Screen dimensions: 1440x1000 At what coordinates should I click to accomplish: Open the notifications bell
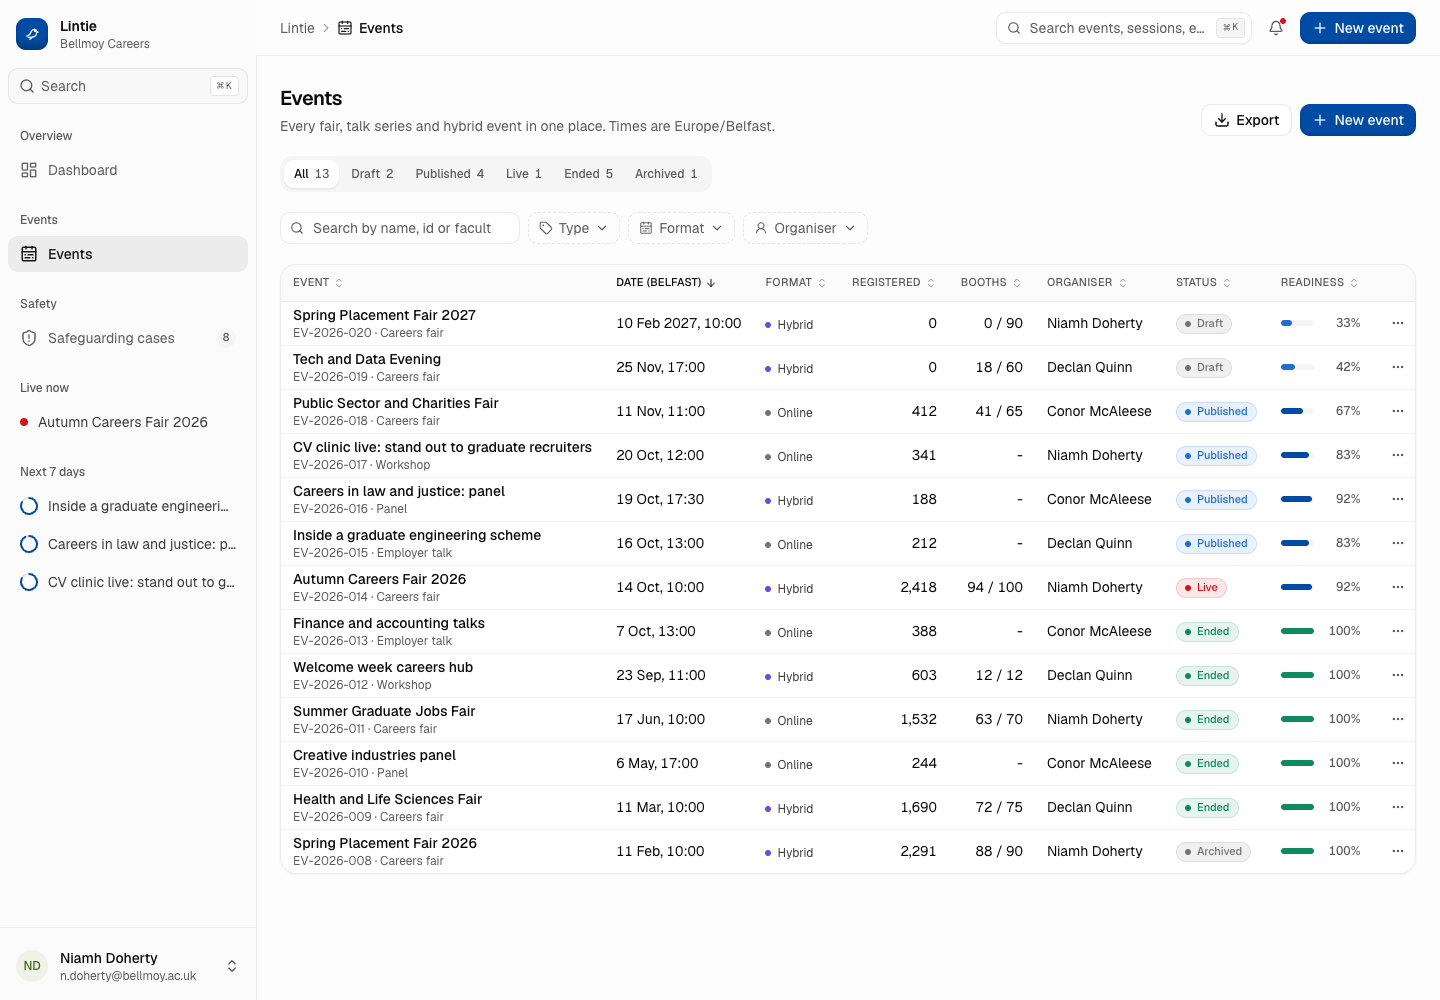(1276, 28)
